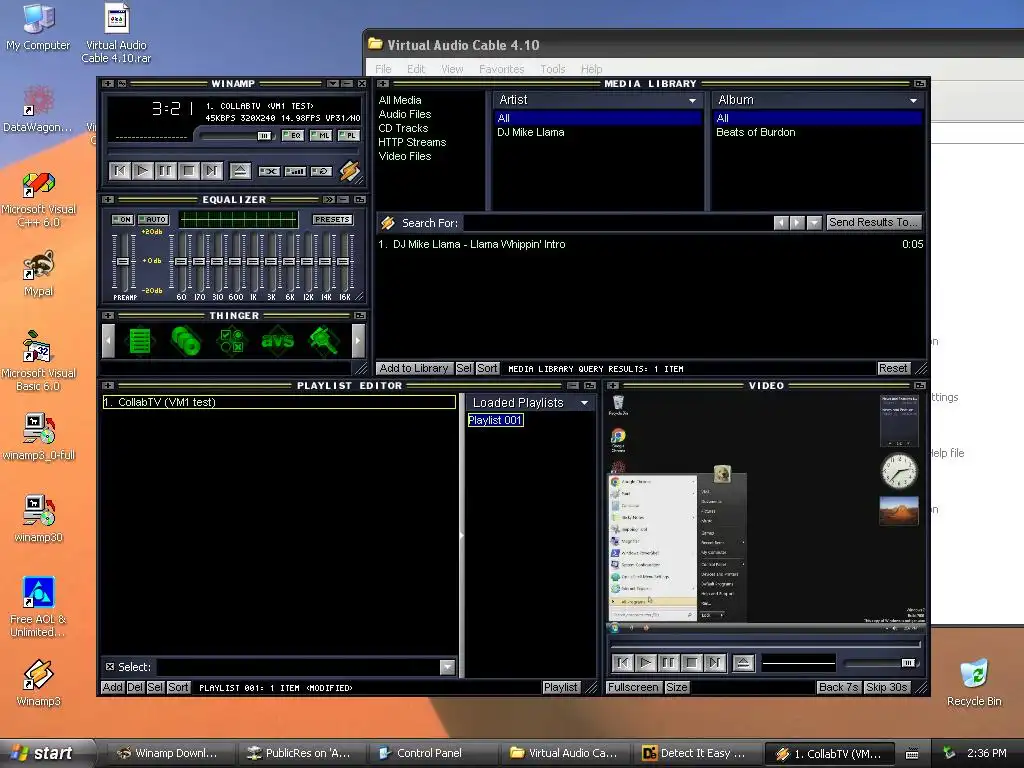
Task: Open the playlist editor Playlist menu
Action: tap(560, 687)
